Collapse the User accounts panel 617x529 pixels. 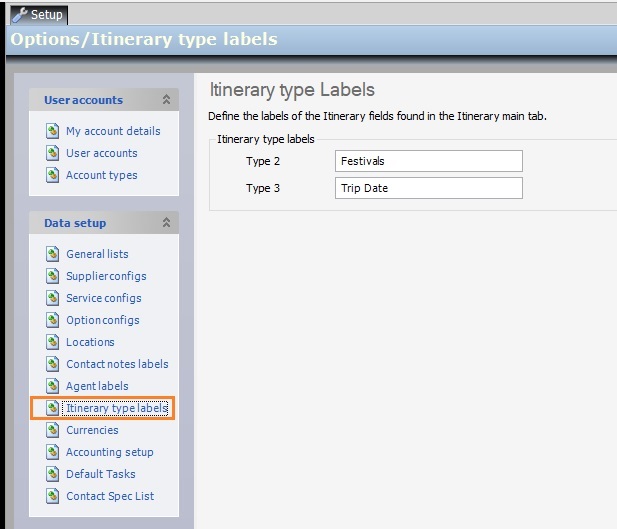166,100
